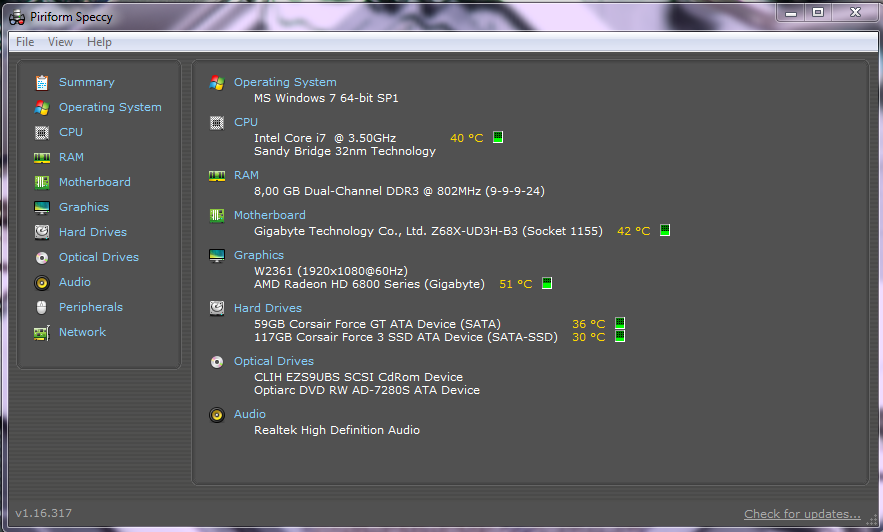
Task: Open the View menu
Action: click(x=60, y=42)
